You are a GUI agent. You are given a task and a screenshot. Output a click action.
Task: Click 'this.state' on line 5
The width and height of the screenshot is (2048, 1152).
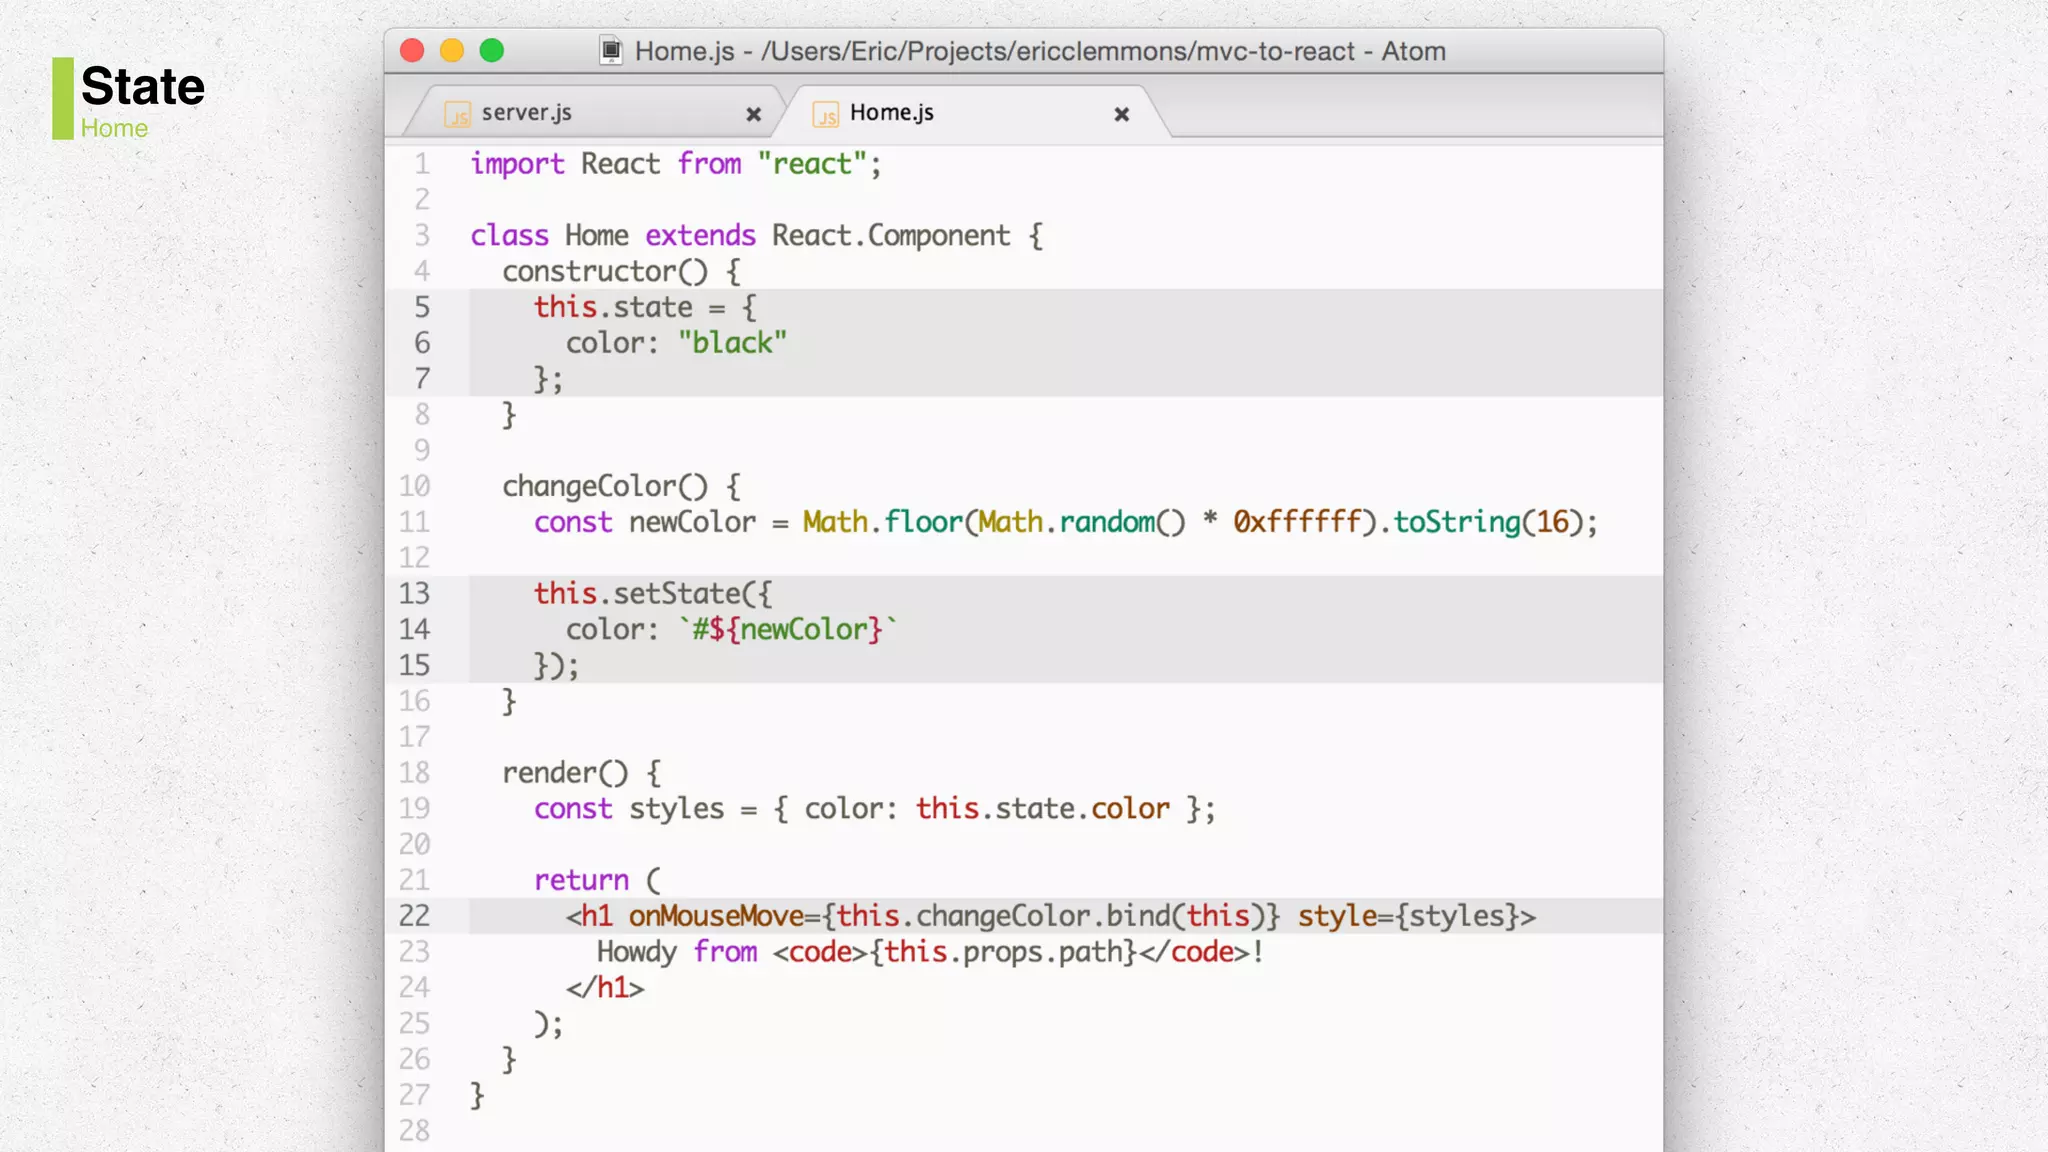click(x=613, y=307)
